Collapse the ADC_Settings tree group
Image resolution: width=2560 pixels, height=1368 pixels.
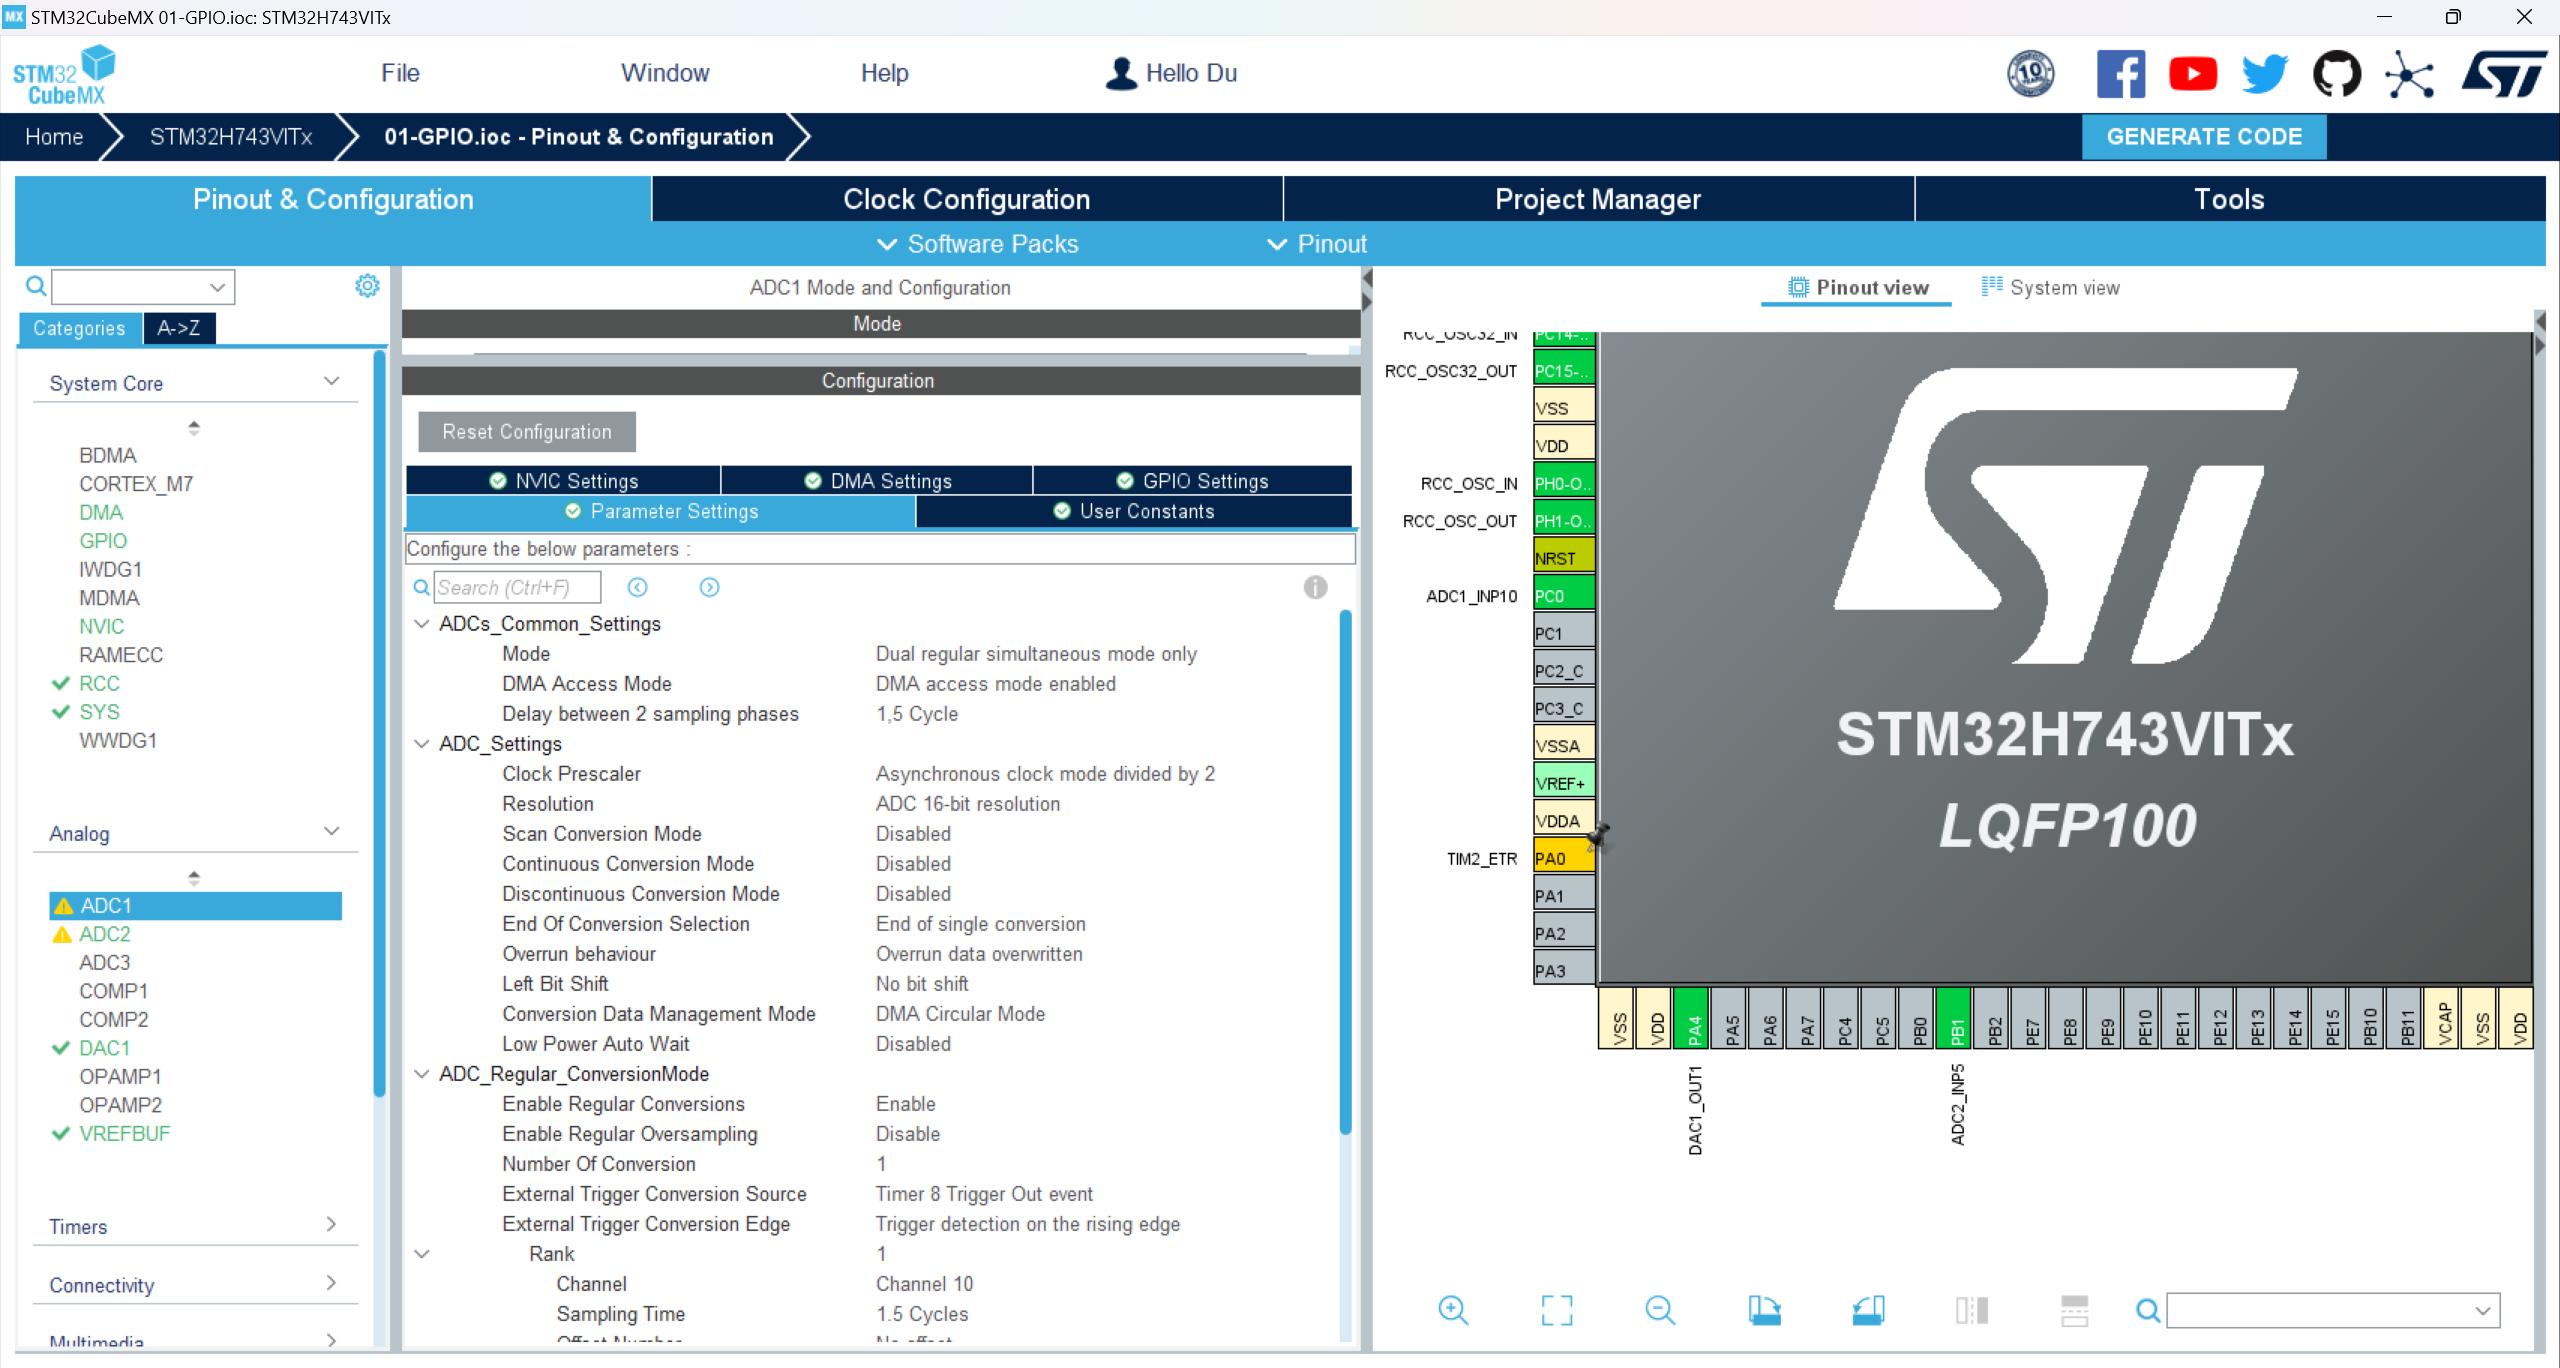pos(422,744)
